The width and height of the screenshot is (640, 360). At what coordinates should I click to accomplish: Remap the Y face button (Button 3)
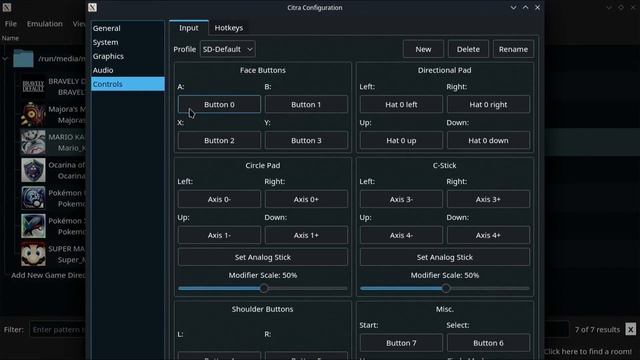(306, 140)
